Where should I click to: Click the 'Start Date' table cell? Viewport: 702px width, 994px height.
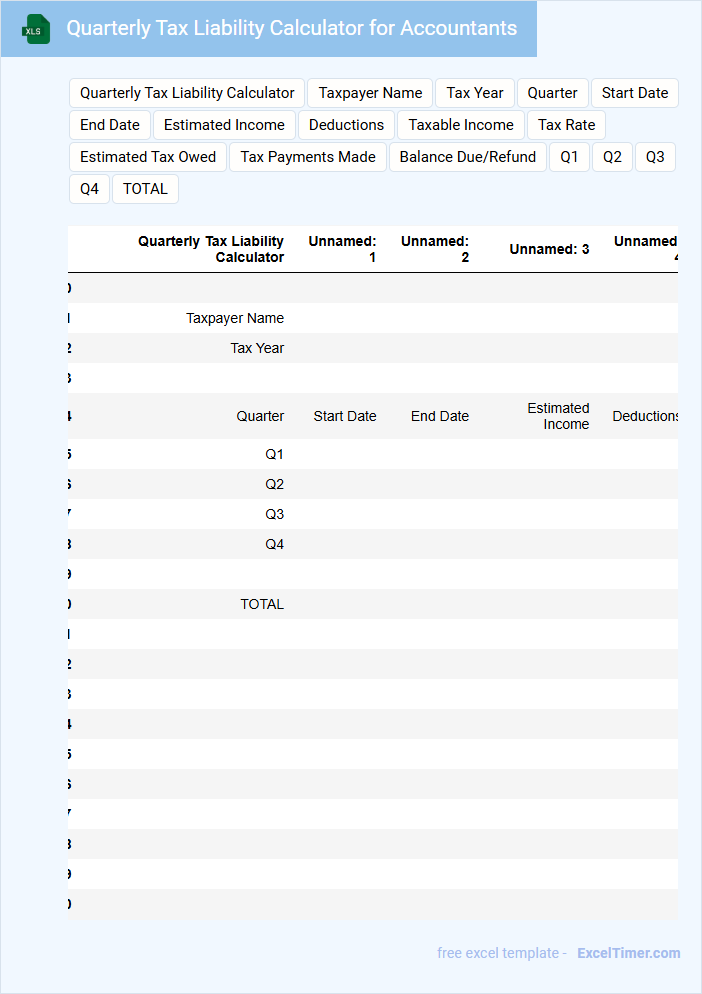(x=344, y=416)
